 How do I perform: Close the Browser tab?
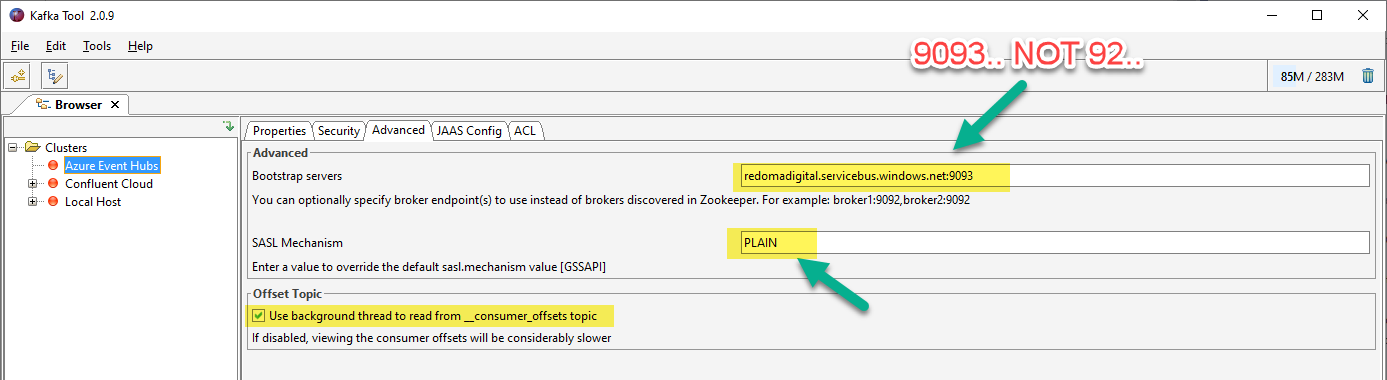pyautogui.click(x=114, y=105)
